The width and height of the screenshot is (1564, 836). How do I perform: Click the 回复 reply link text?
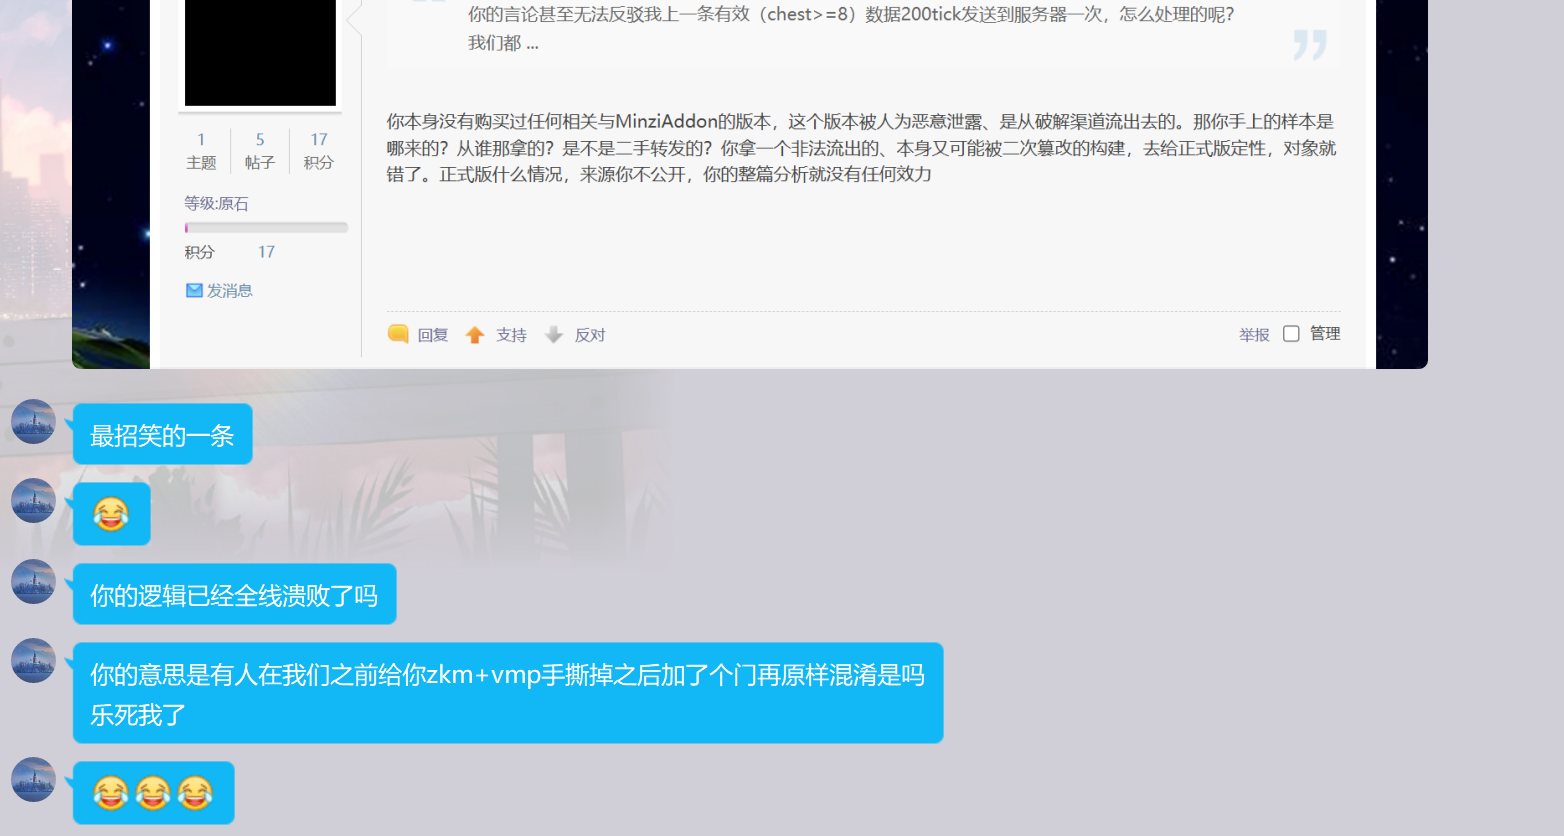433,335
